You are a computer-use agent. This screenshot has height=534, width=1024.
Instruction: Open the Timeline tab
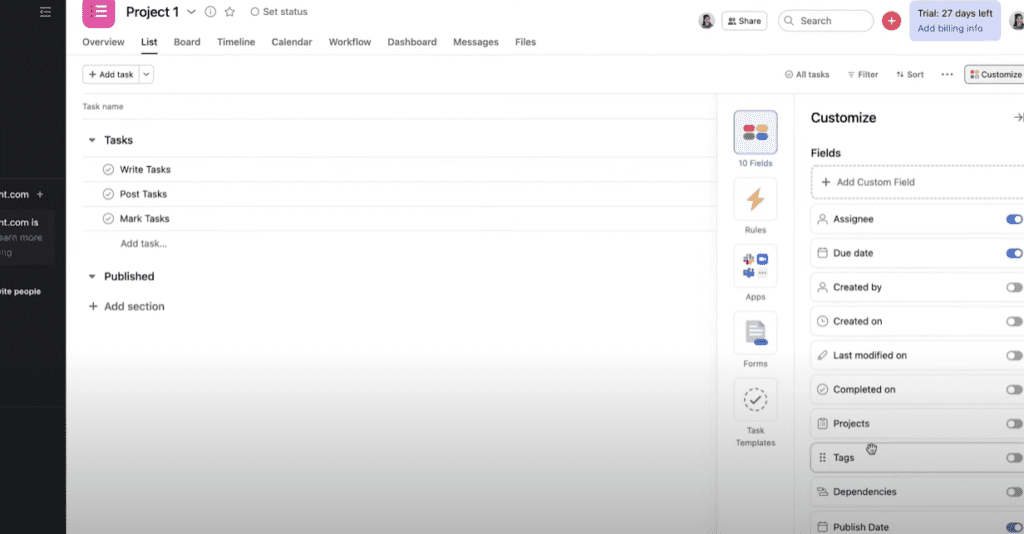(236, 42)
